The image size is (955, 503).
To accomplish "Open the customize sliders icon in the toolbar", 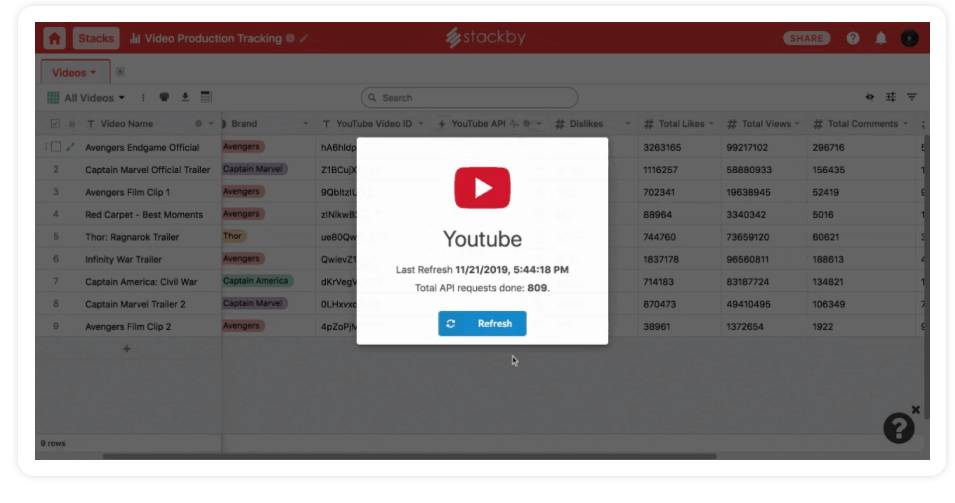I will click(890, 97).
